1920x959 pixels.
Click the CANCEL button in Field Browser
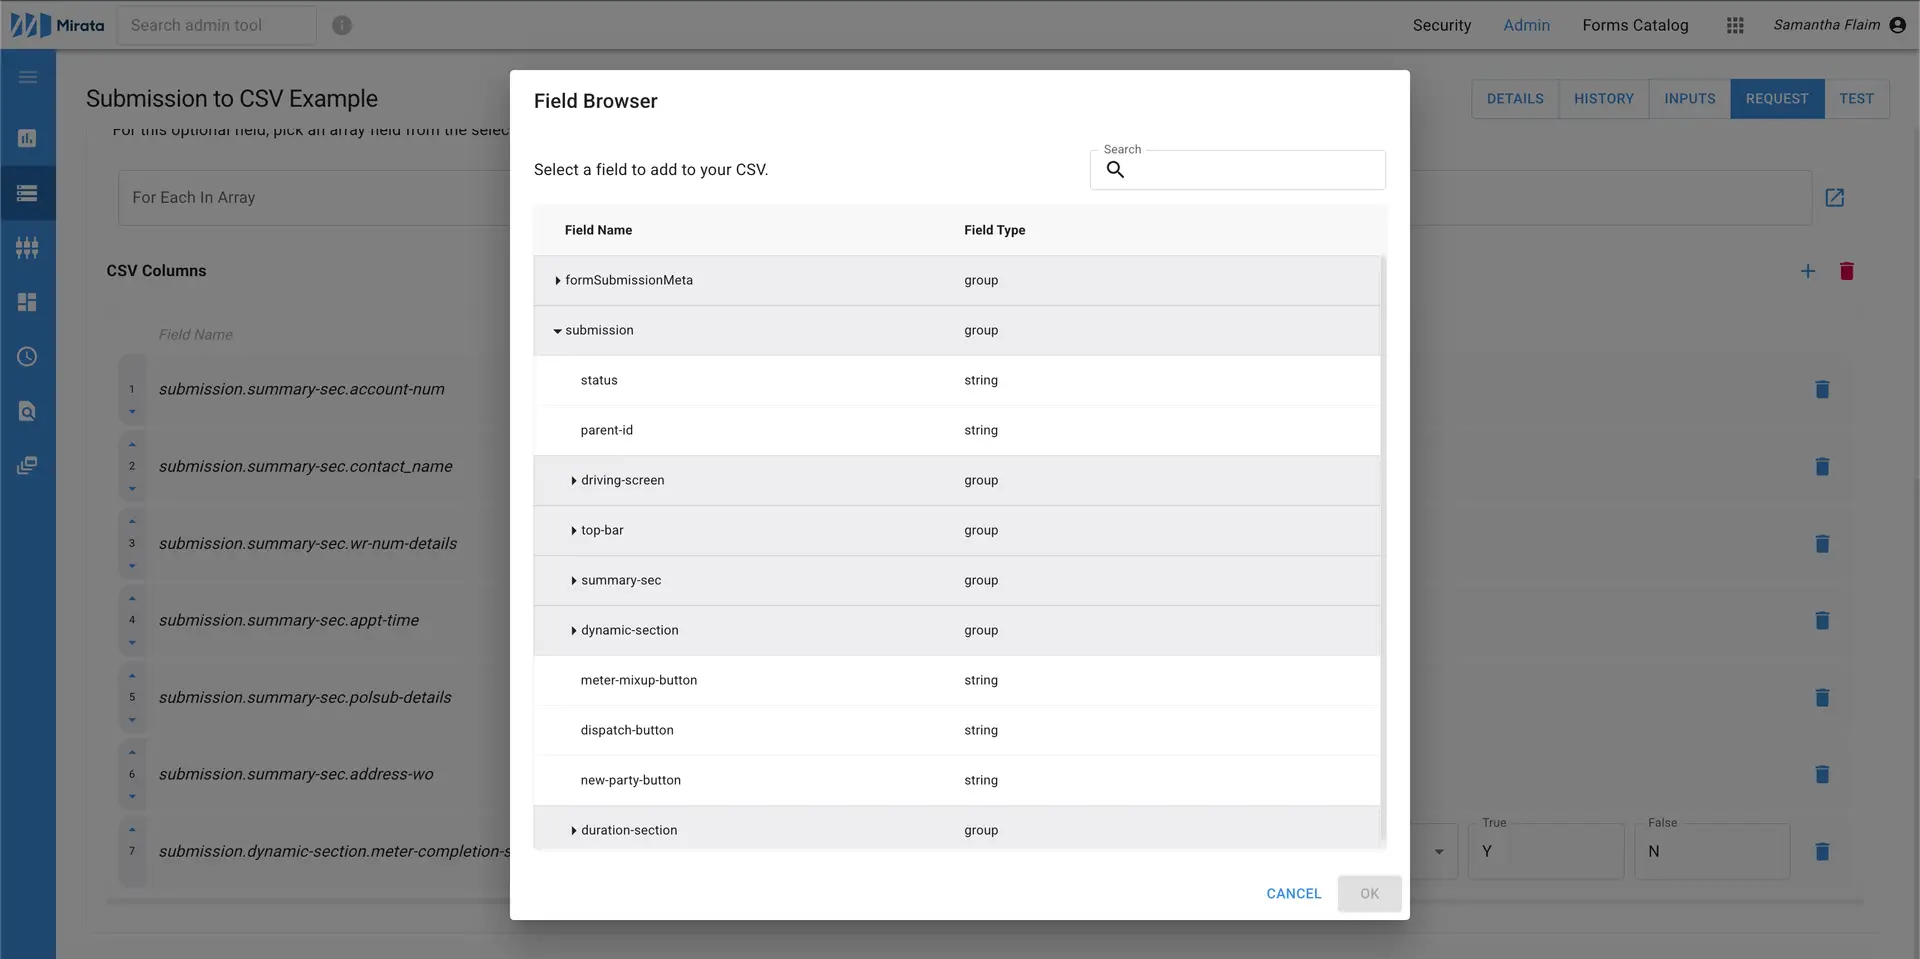click(x=1293, y=893)
